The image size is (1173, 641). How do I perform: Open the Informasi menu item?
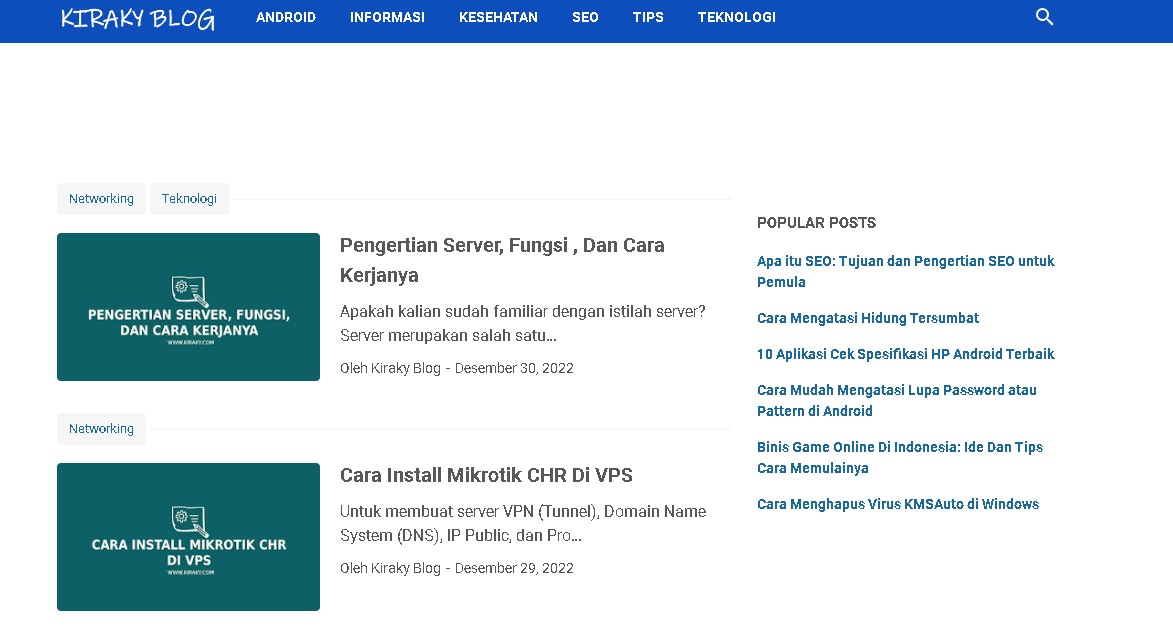pos(387,17)
